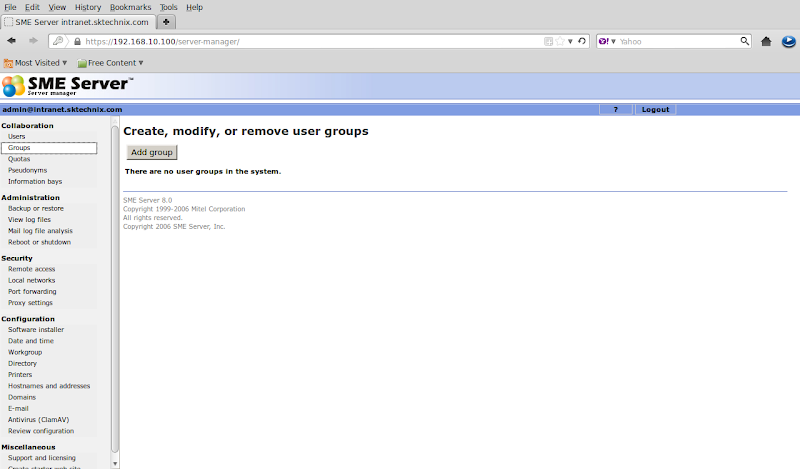
Task: Open the Help menu
Action: pyautogui.click(x=194, y=7)
